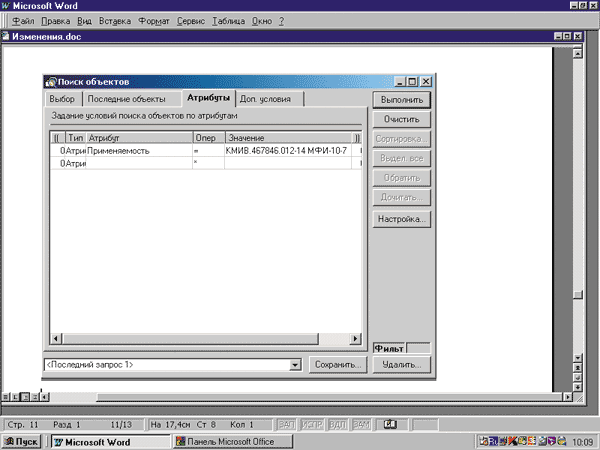
Task: Switch to Normal view using bottom-left view button
Action: click(x=7, y=397)
